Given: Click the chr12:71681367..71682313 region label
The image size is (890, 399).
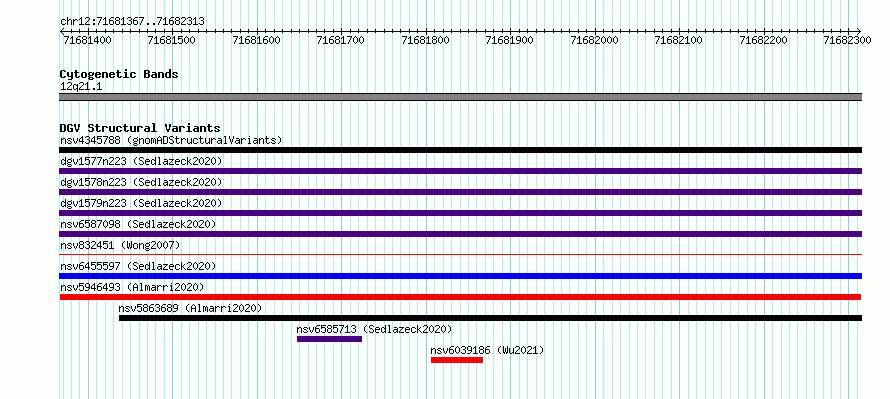Looking at the screenshot, I should 132,22.
